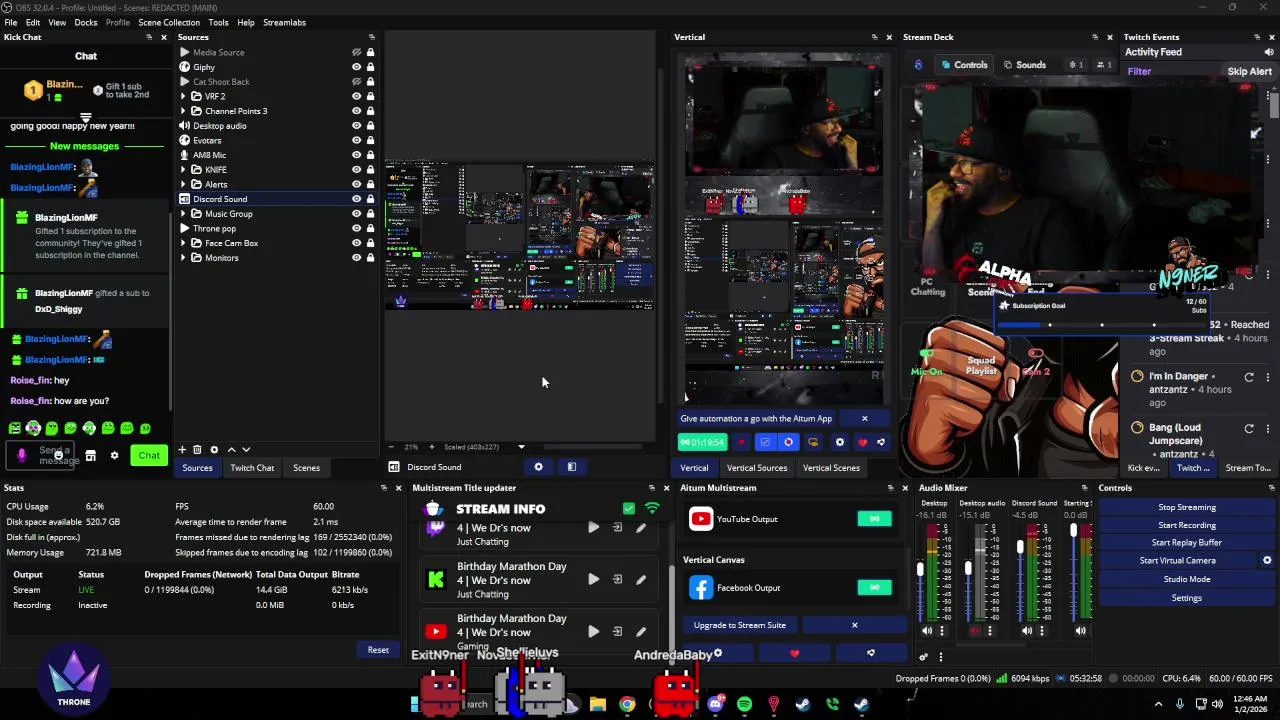The height and width of the screenshot is (720, 1280).
Task: Move source up with arrow icon
Action: (231, 450)
